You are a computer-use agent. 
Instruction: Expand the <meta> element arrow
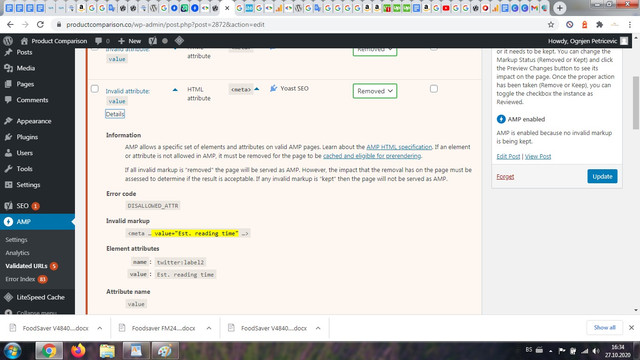coord(257,89)
